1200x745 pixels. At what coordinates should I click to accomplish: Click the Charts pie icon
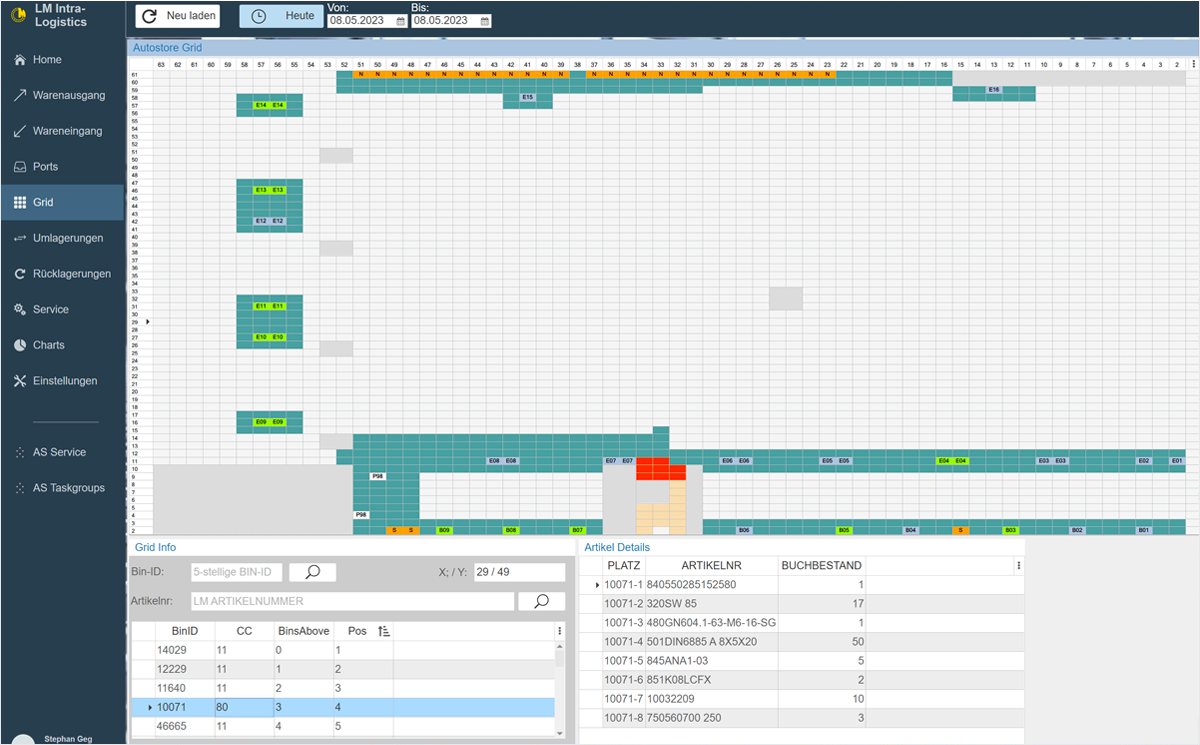(x=20, y=345)
